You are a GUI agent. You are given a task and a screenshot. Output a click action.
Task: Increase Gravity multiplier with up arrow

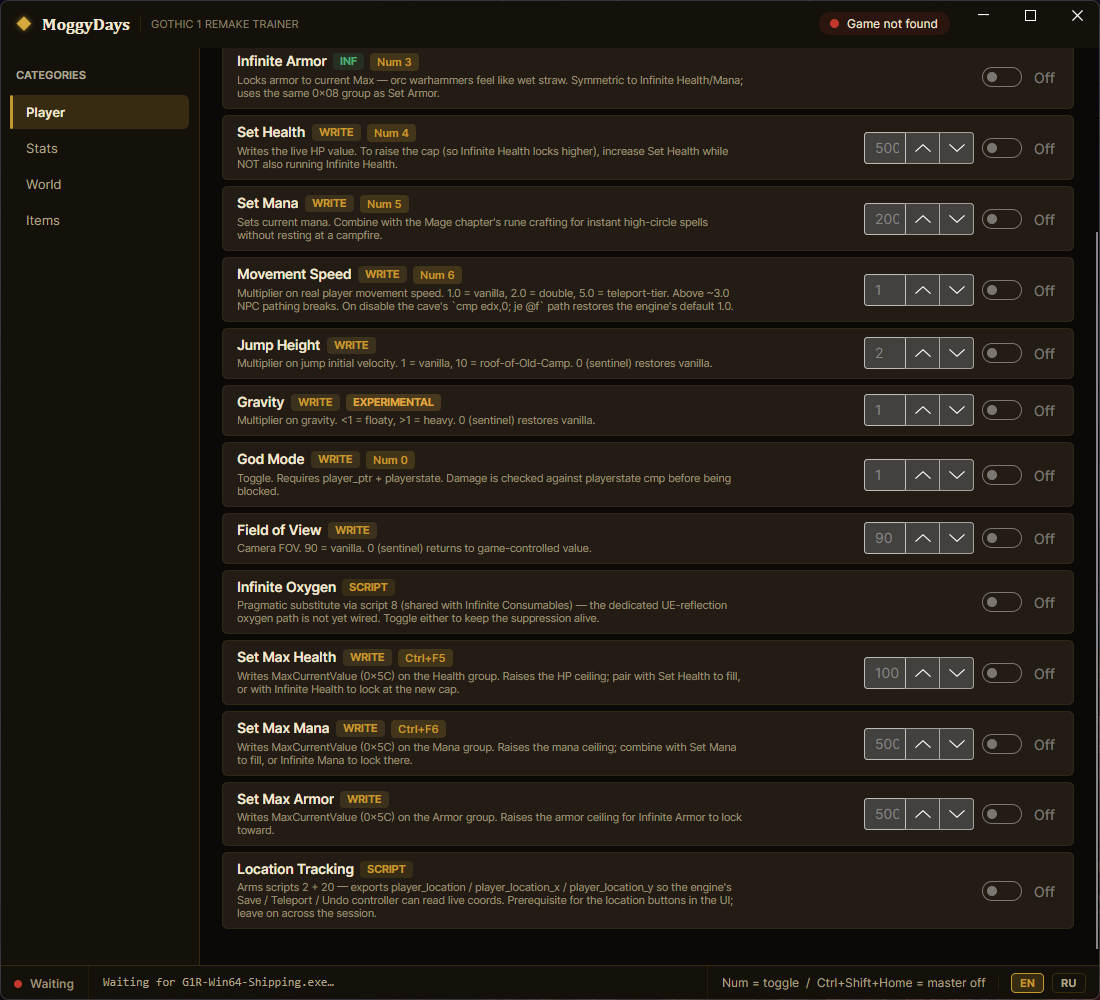(923, 410)
